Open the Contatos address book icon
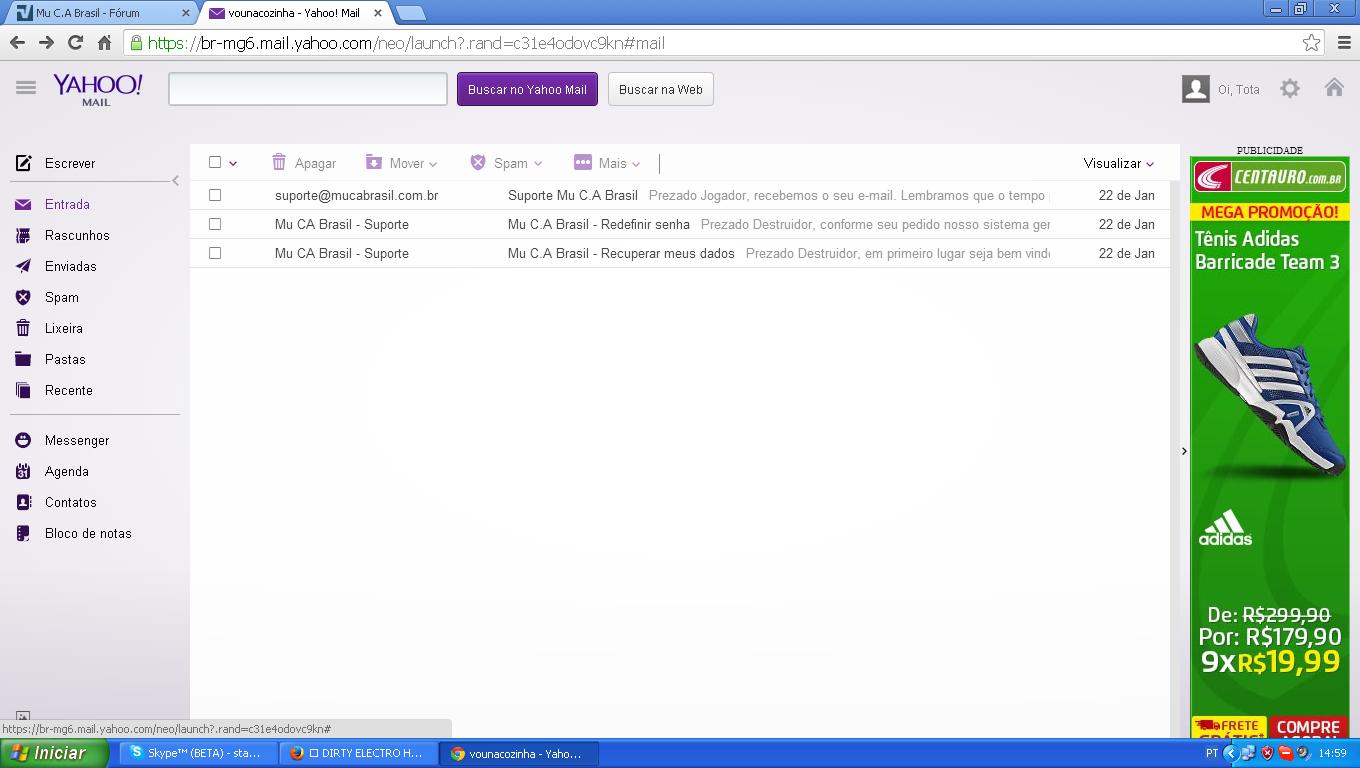The width and height of the screenshot is (1360, 768). coord(23,502)
